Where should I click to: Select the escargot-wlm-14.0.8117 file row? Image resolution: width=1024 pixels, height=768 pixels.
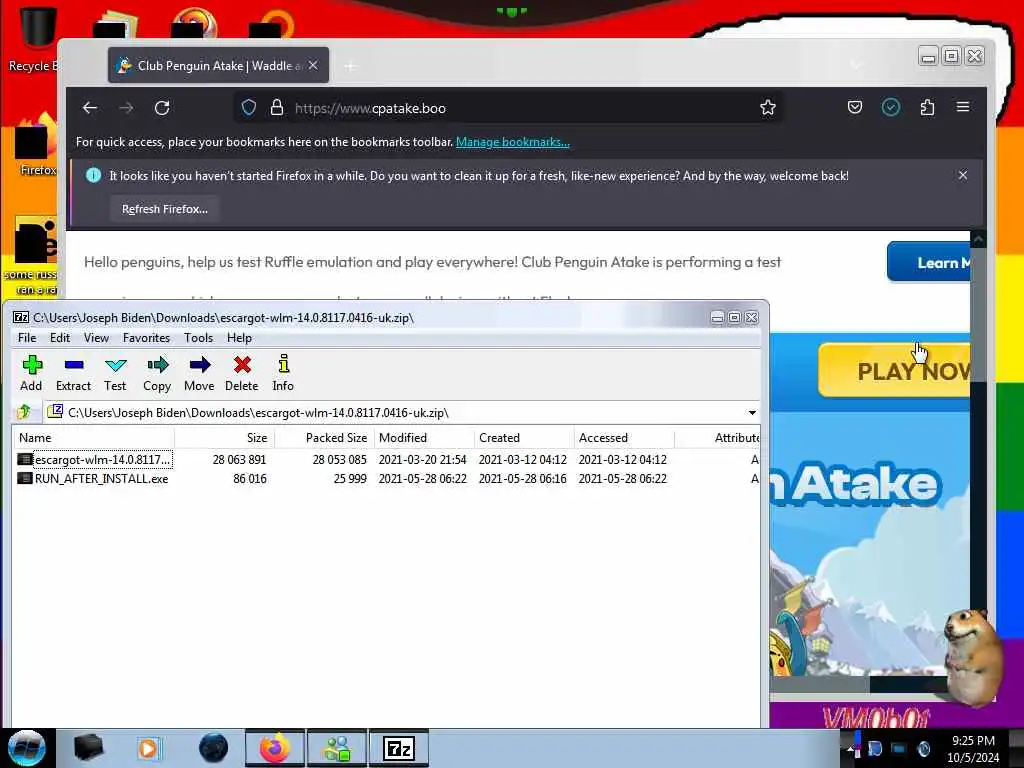click(387, 460)
